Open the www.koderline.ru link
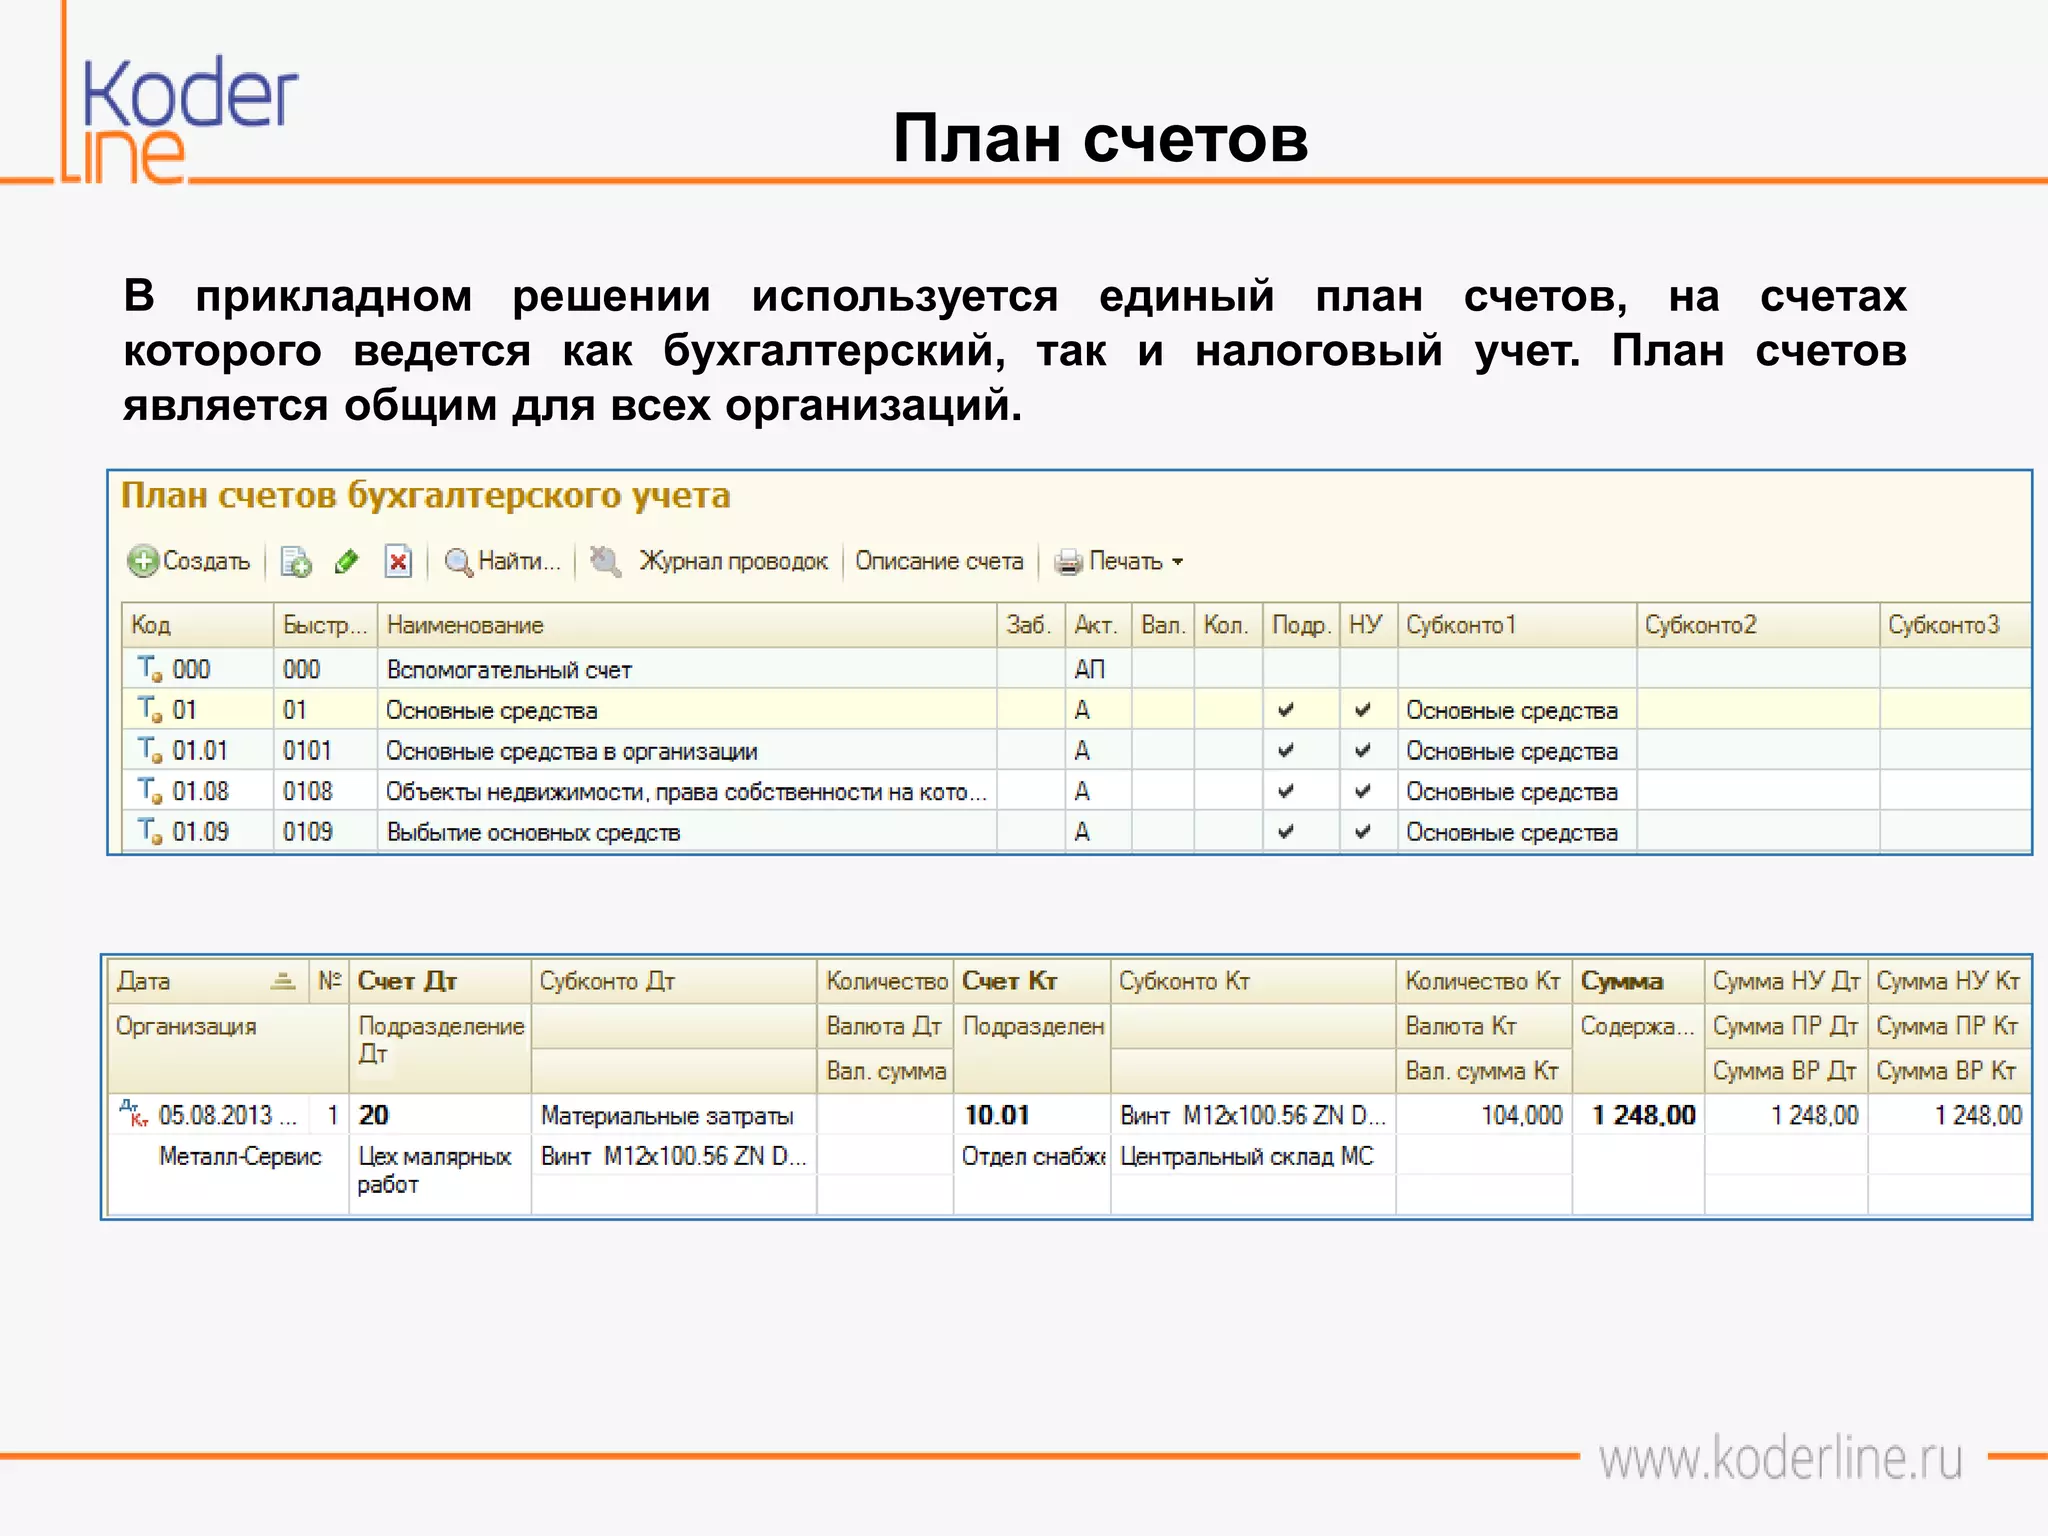This screenshot has height=1536, width=2048. (1780, 1459)
